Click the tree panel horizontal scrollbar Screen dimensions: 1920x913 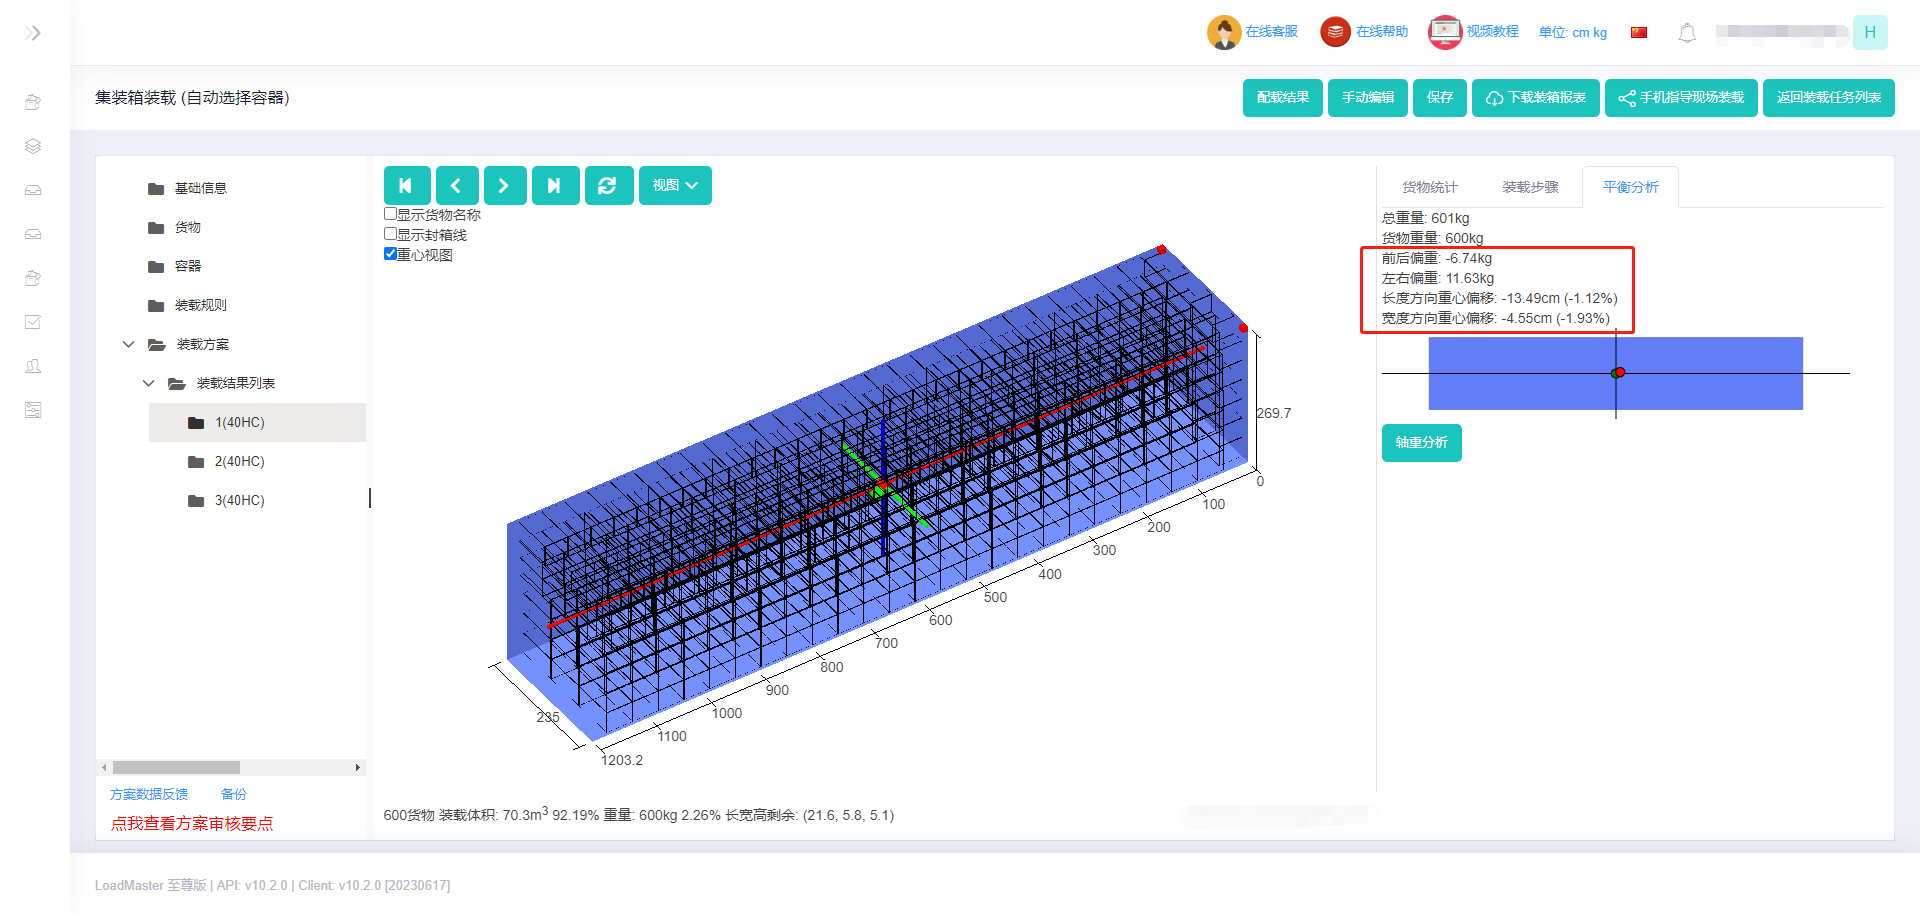(x=176, y=767)
